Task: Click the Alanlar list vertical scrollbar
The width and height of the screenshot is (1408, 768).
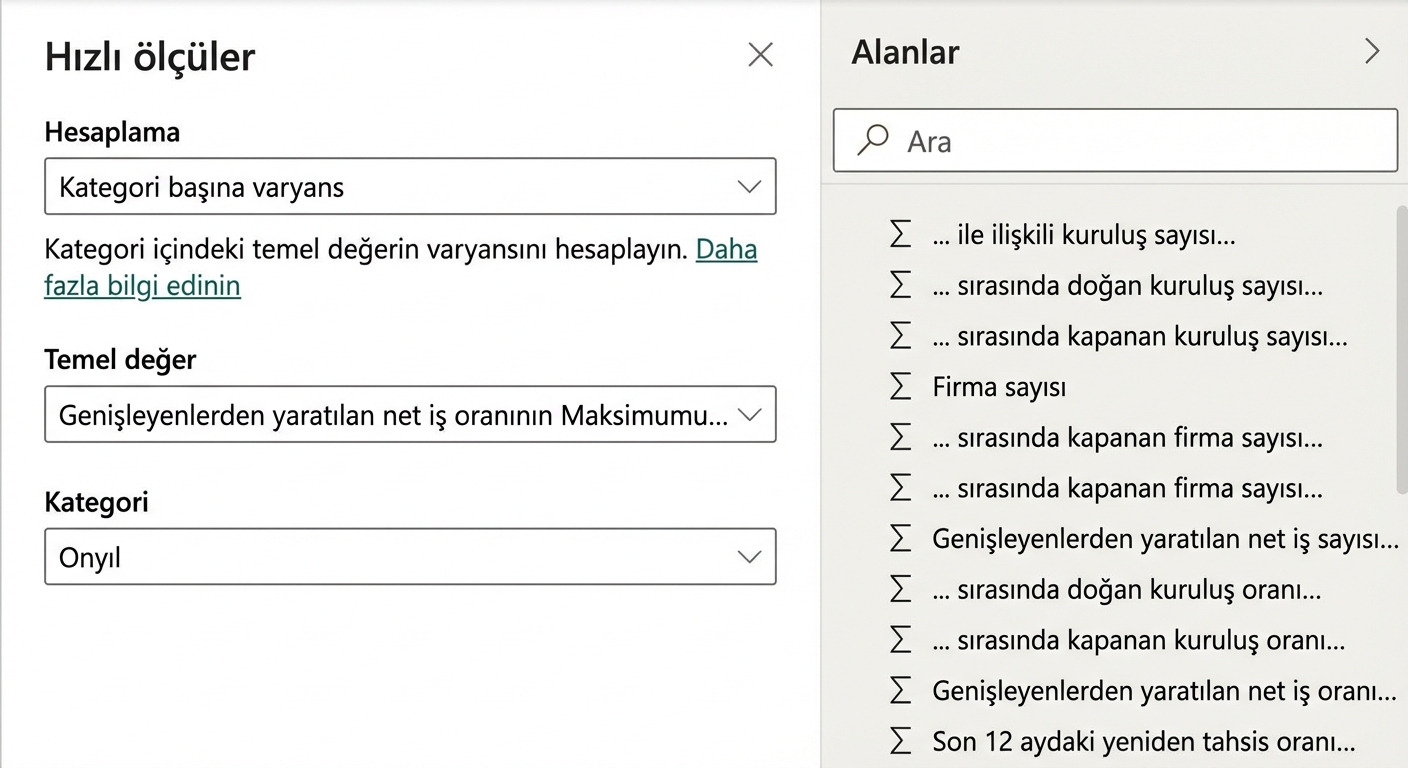Action: pos(1402,350)
